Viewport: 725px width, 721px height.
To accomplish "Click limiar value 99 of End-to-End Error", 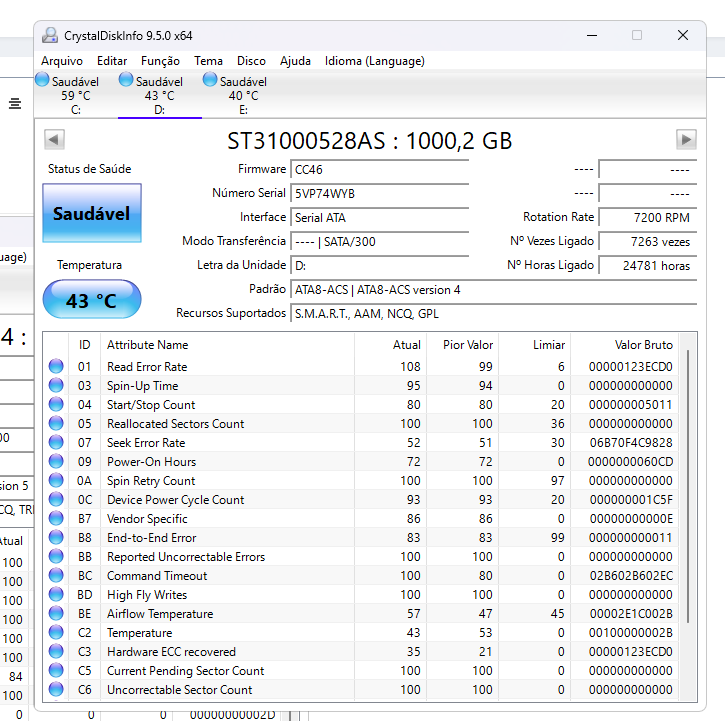I will [558, 537].
